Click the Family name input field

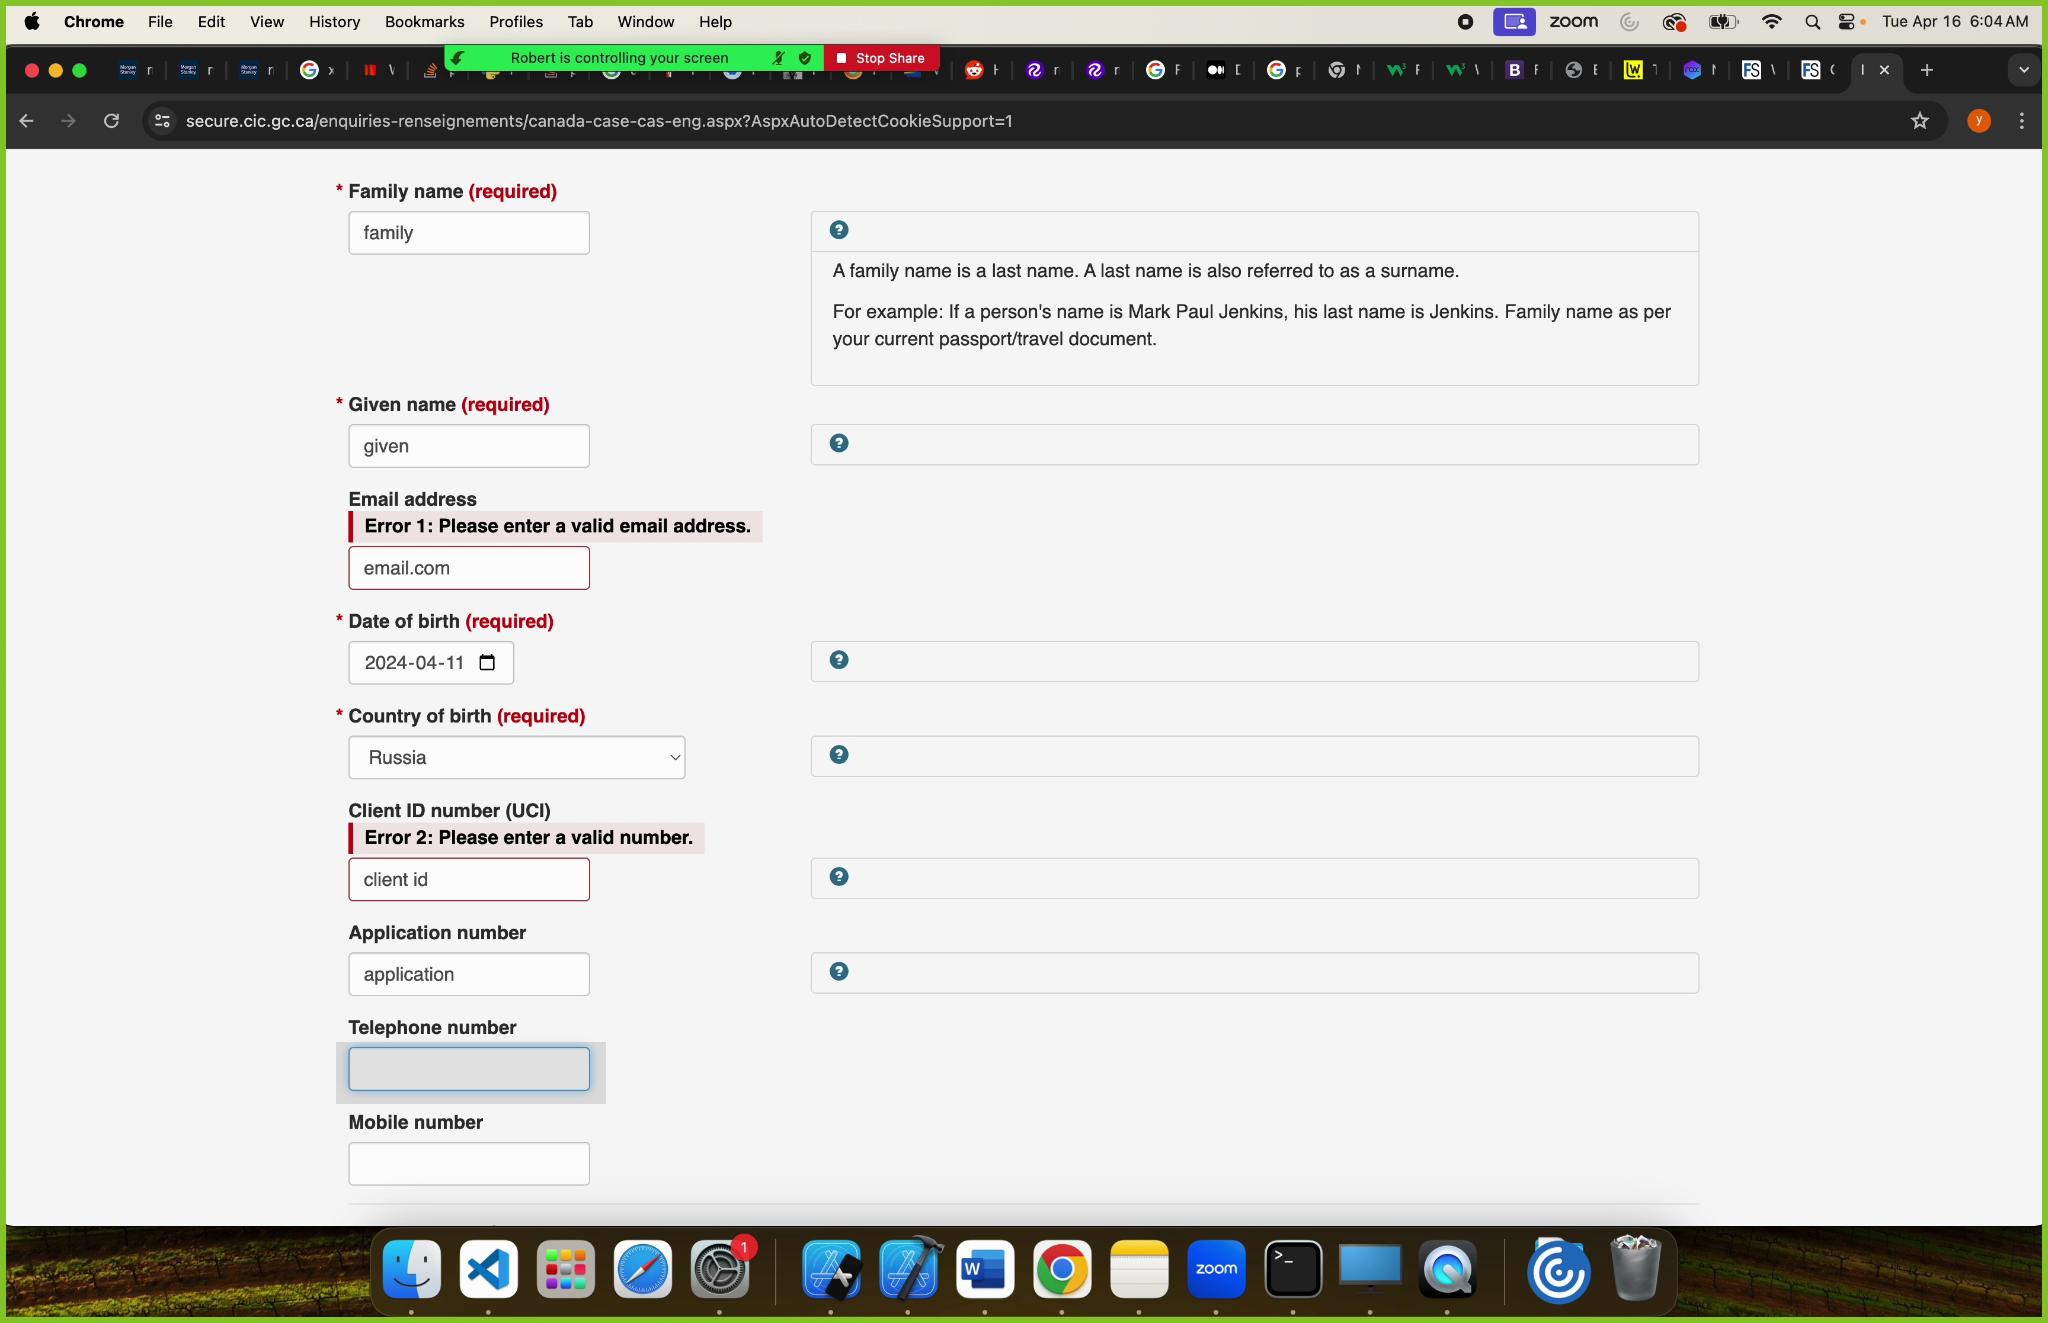[469, 231]
